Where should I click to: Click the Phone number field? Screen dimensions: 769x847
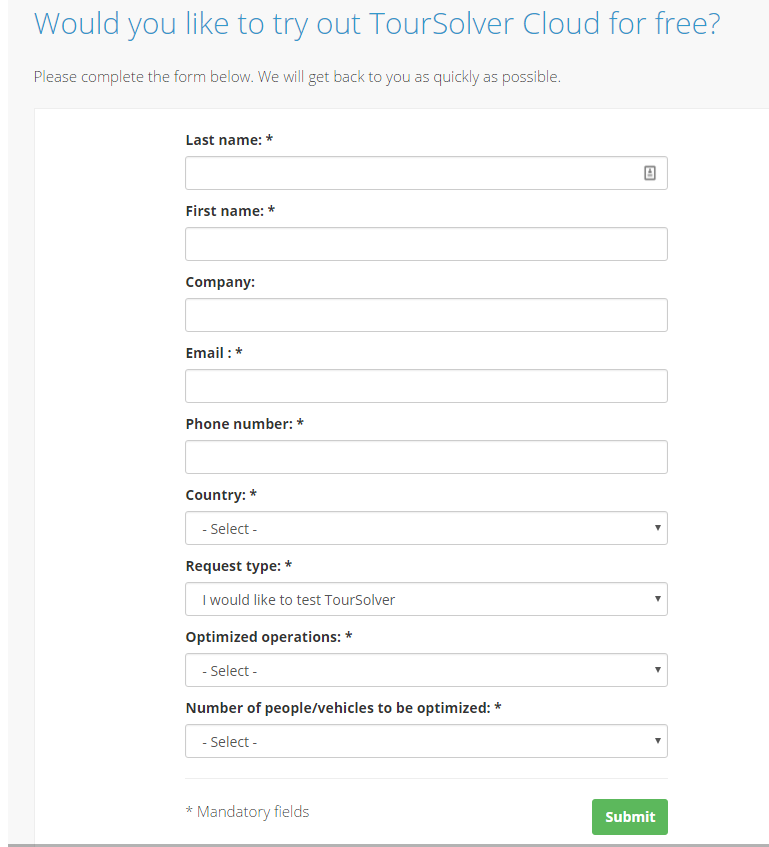click(426, 457)
